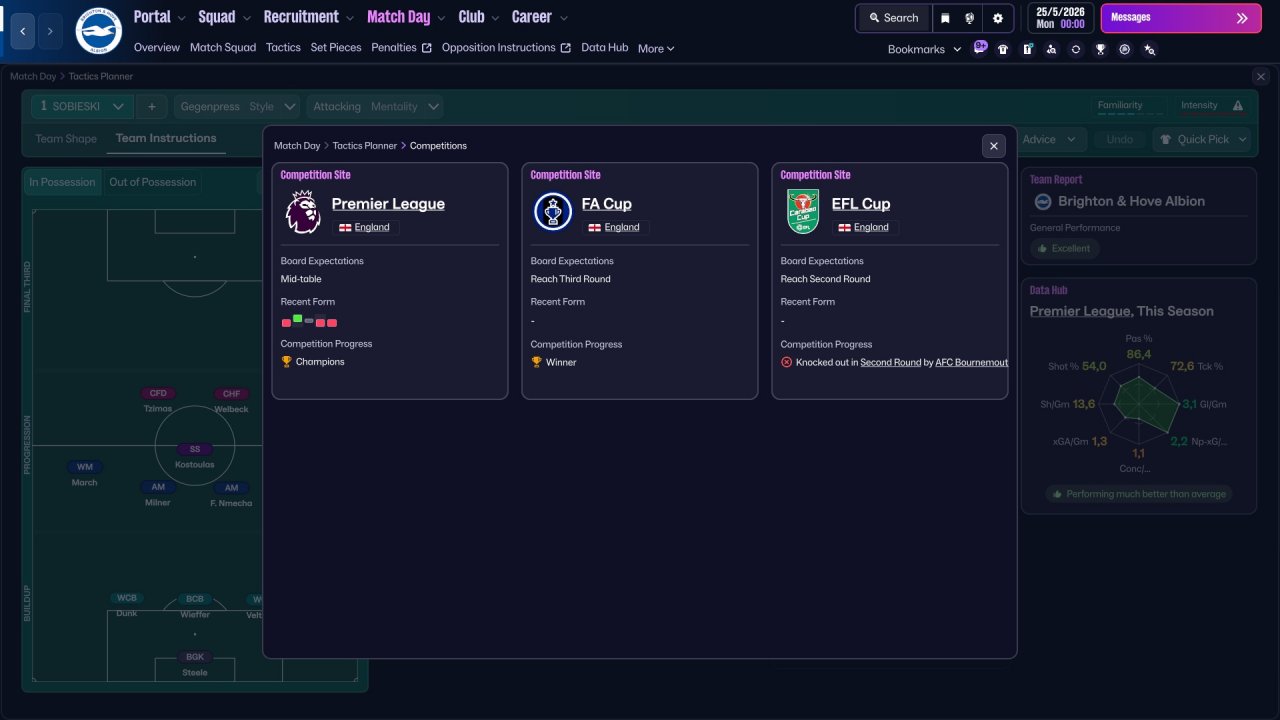The width and height of the screenshot is (1280, 720).
Task: Go to Match Squad subpage
Action: coord(223,47)
